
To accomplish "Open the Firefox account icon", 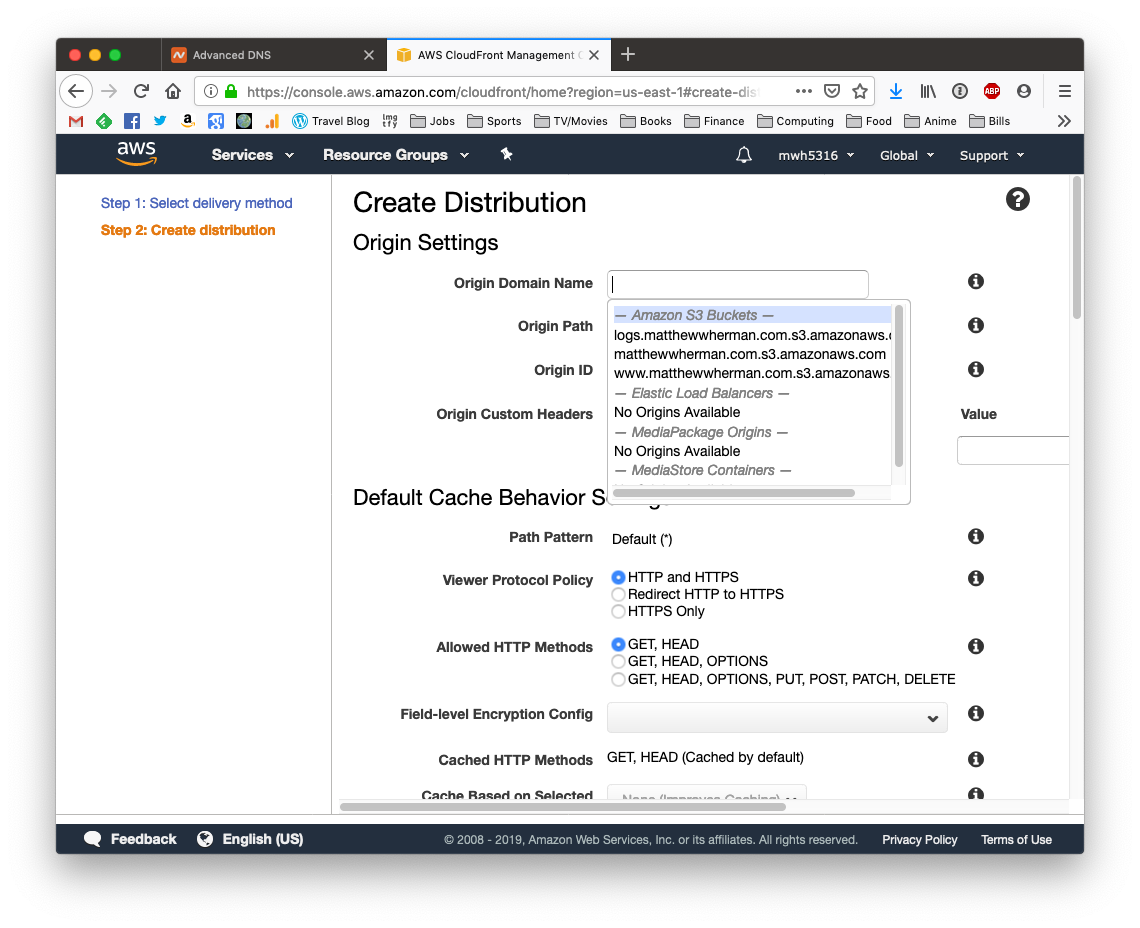I will [x=1024, y=92].
